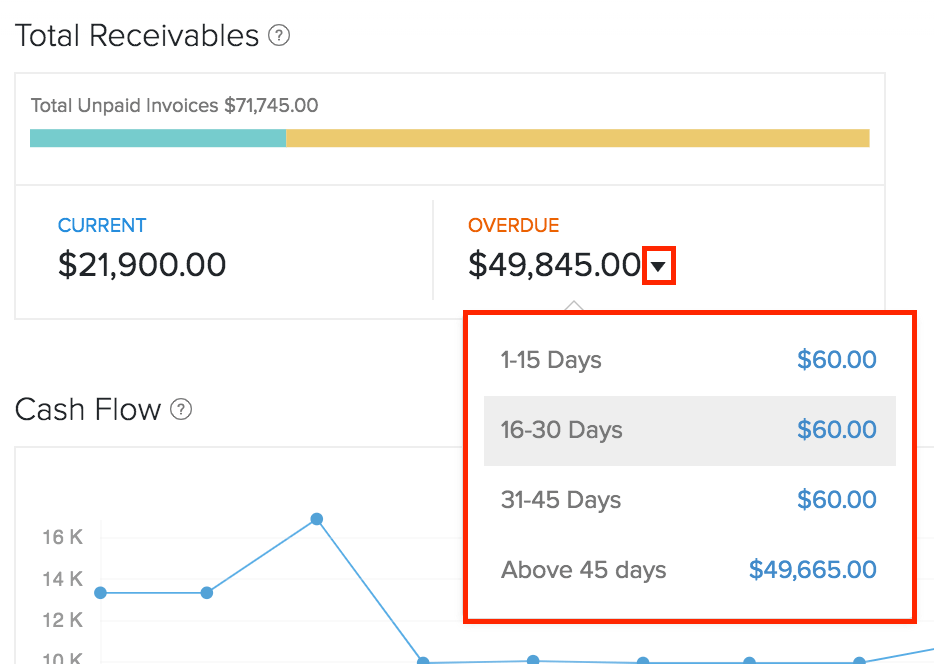
Task: Click the Total Unpaid Invoices text
Action: [174, 105]
